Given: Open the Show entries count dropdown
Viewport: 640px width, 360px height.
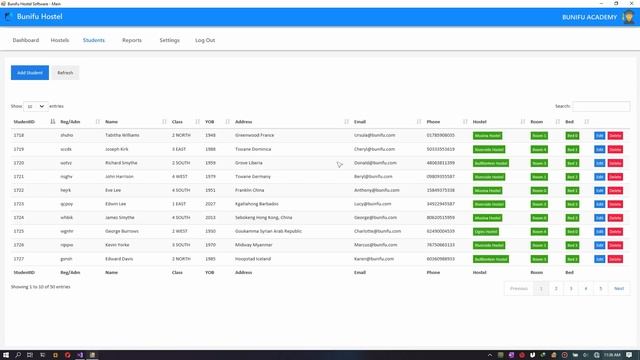Looking at the screenshot, I should [36, 106].
